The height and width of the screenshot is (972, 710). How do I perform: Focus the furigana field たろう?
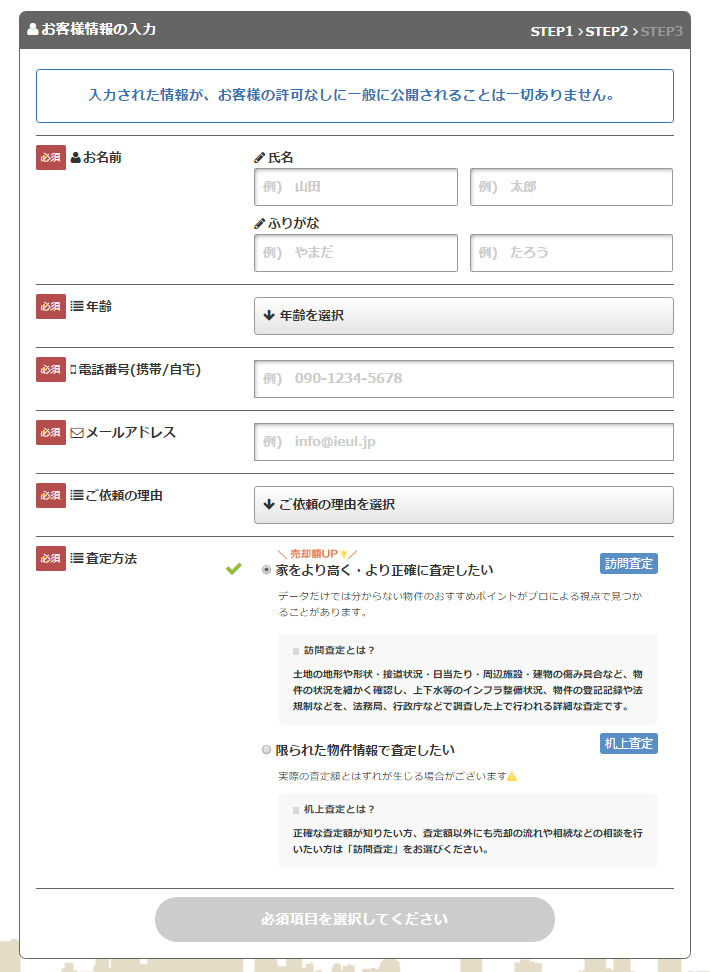pos(571,253)
